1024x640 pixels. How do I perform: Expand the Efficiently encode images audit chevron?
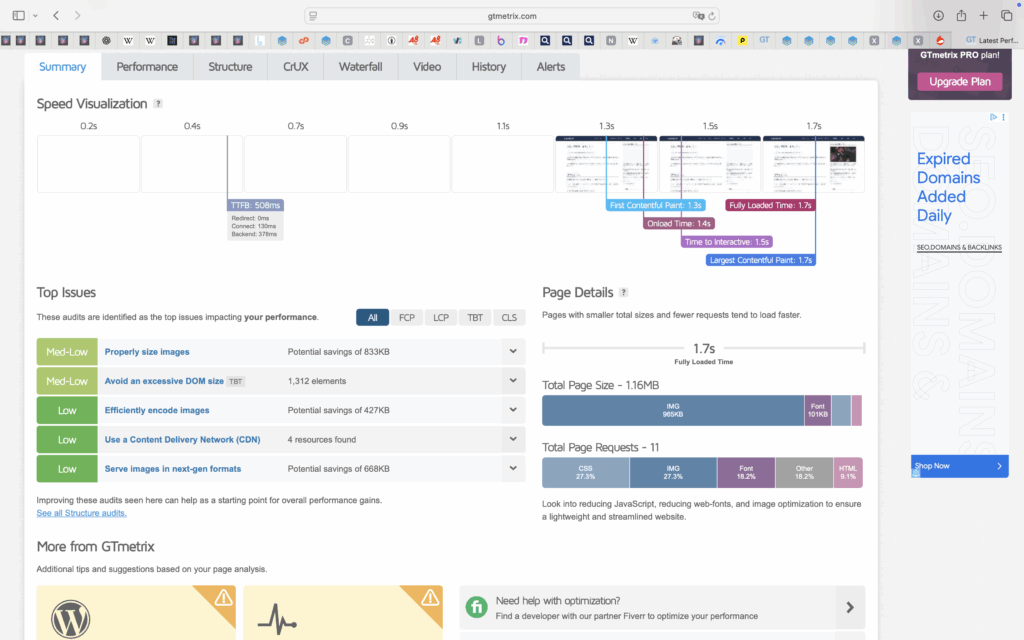[x=513, y=410]
